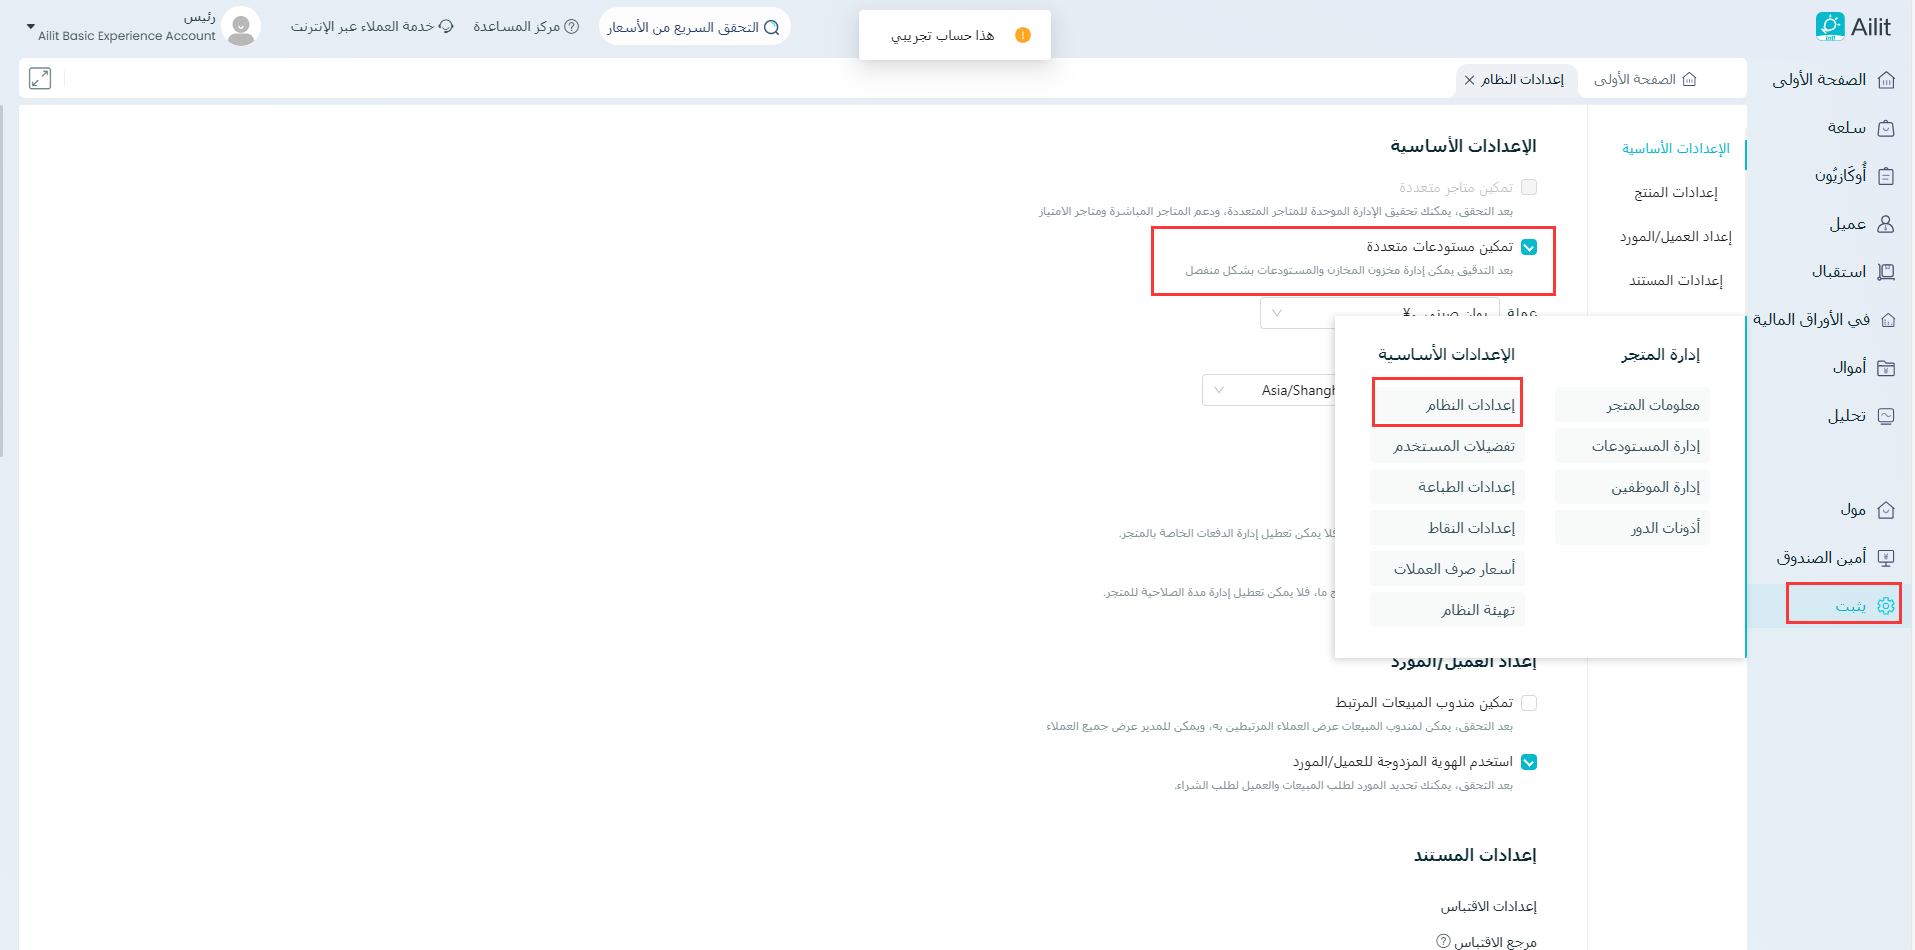Click the fullscreen expand icon
This screenshot has height=950, width=1915.
click(x=40, y=78)
